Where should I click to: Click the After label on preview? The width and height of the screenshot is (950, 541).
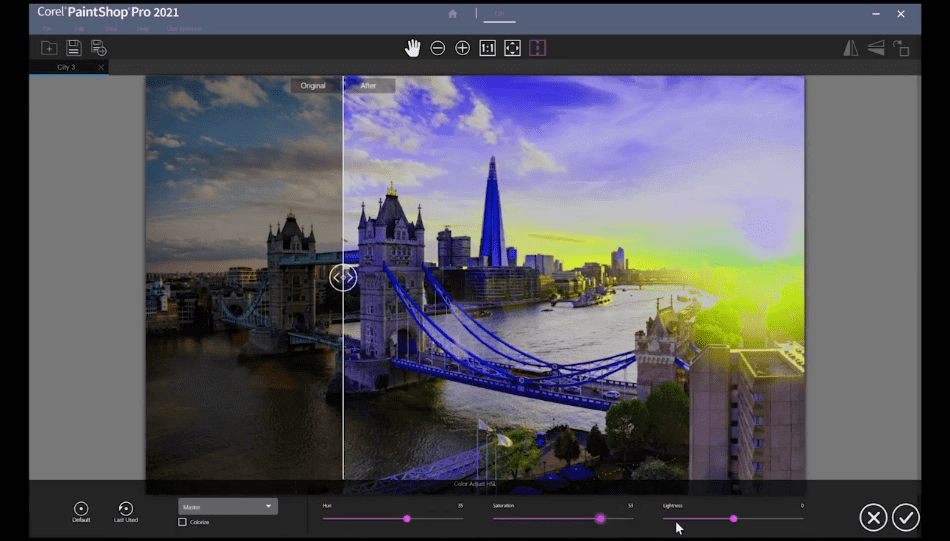coord(368,85)
